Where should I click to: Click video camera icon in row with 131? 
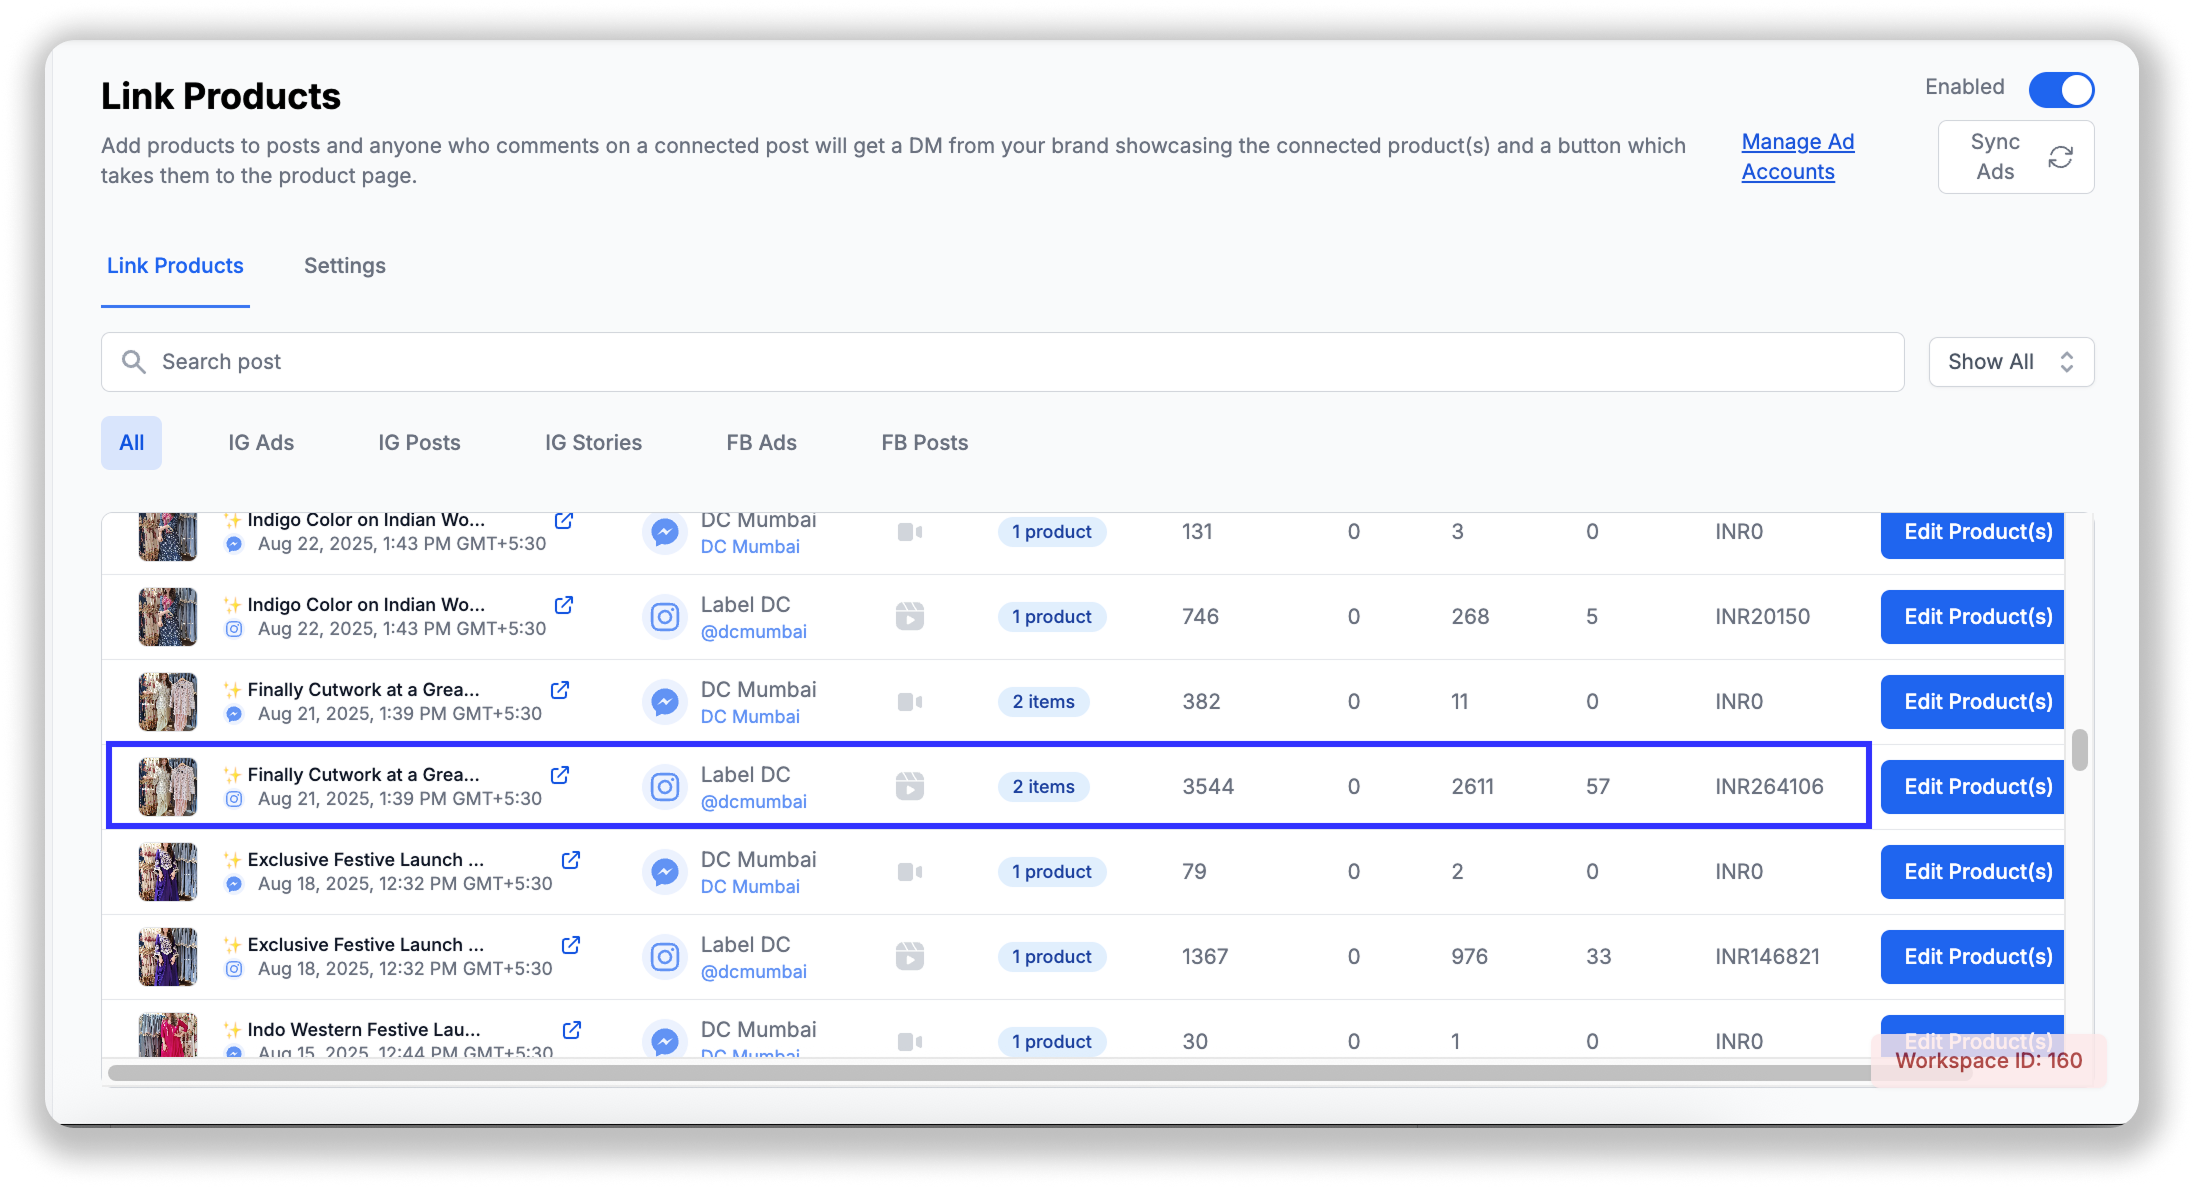click(910, 532)
